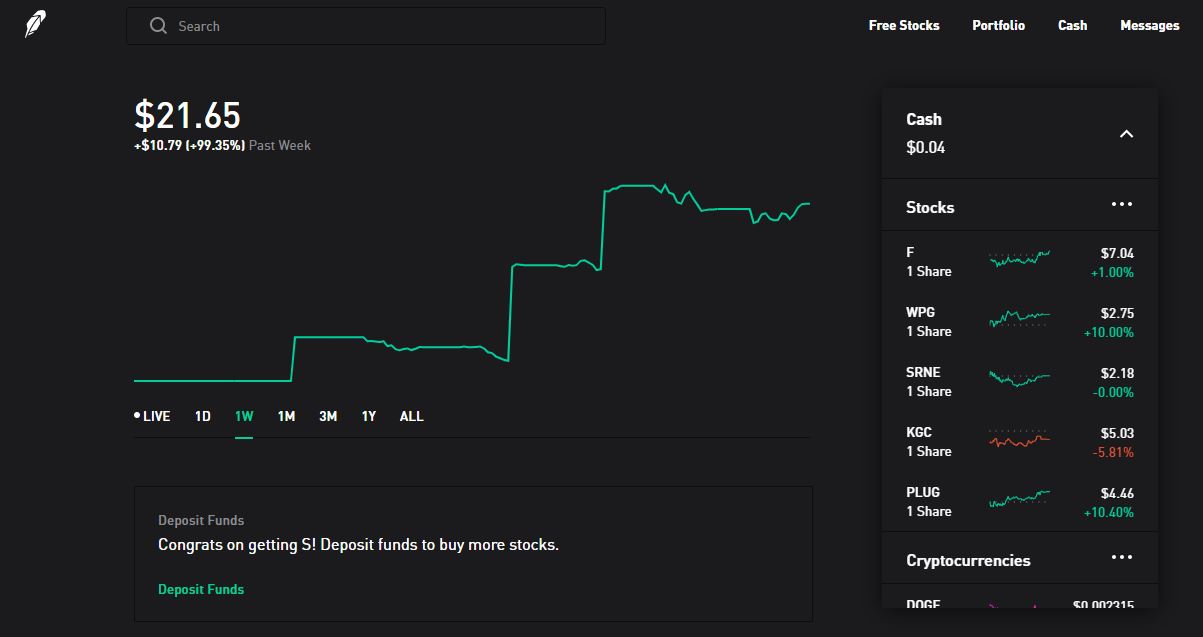Open the Stocks section ellipsis menu
This screenshot has width=1203, height=637.
coord(1121,204)
